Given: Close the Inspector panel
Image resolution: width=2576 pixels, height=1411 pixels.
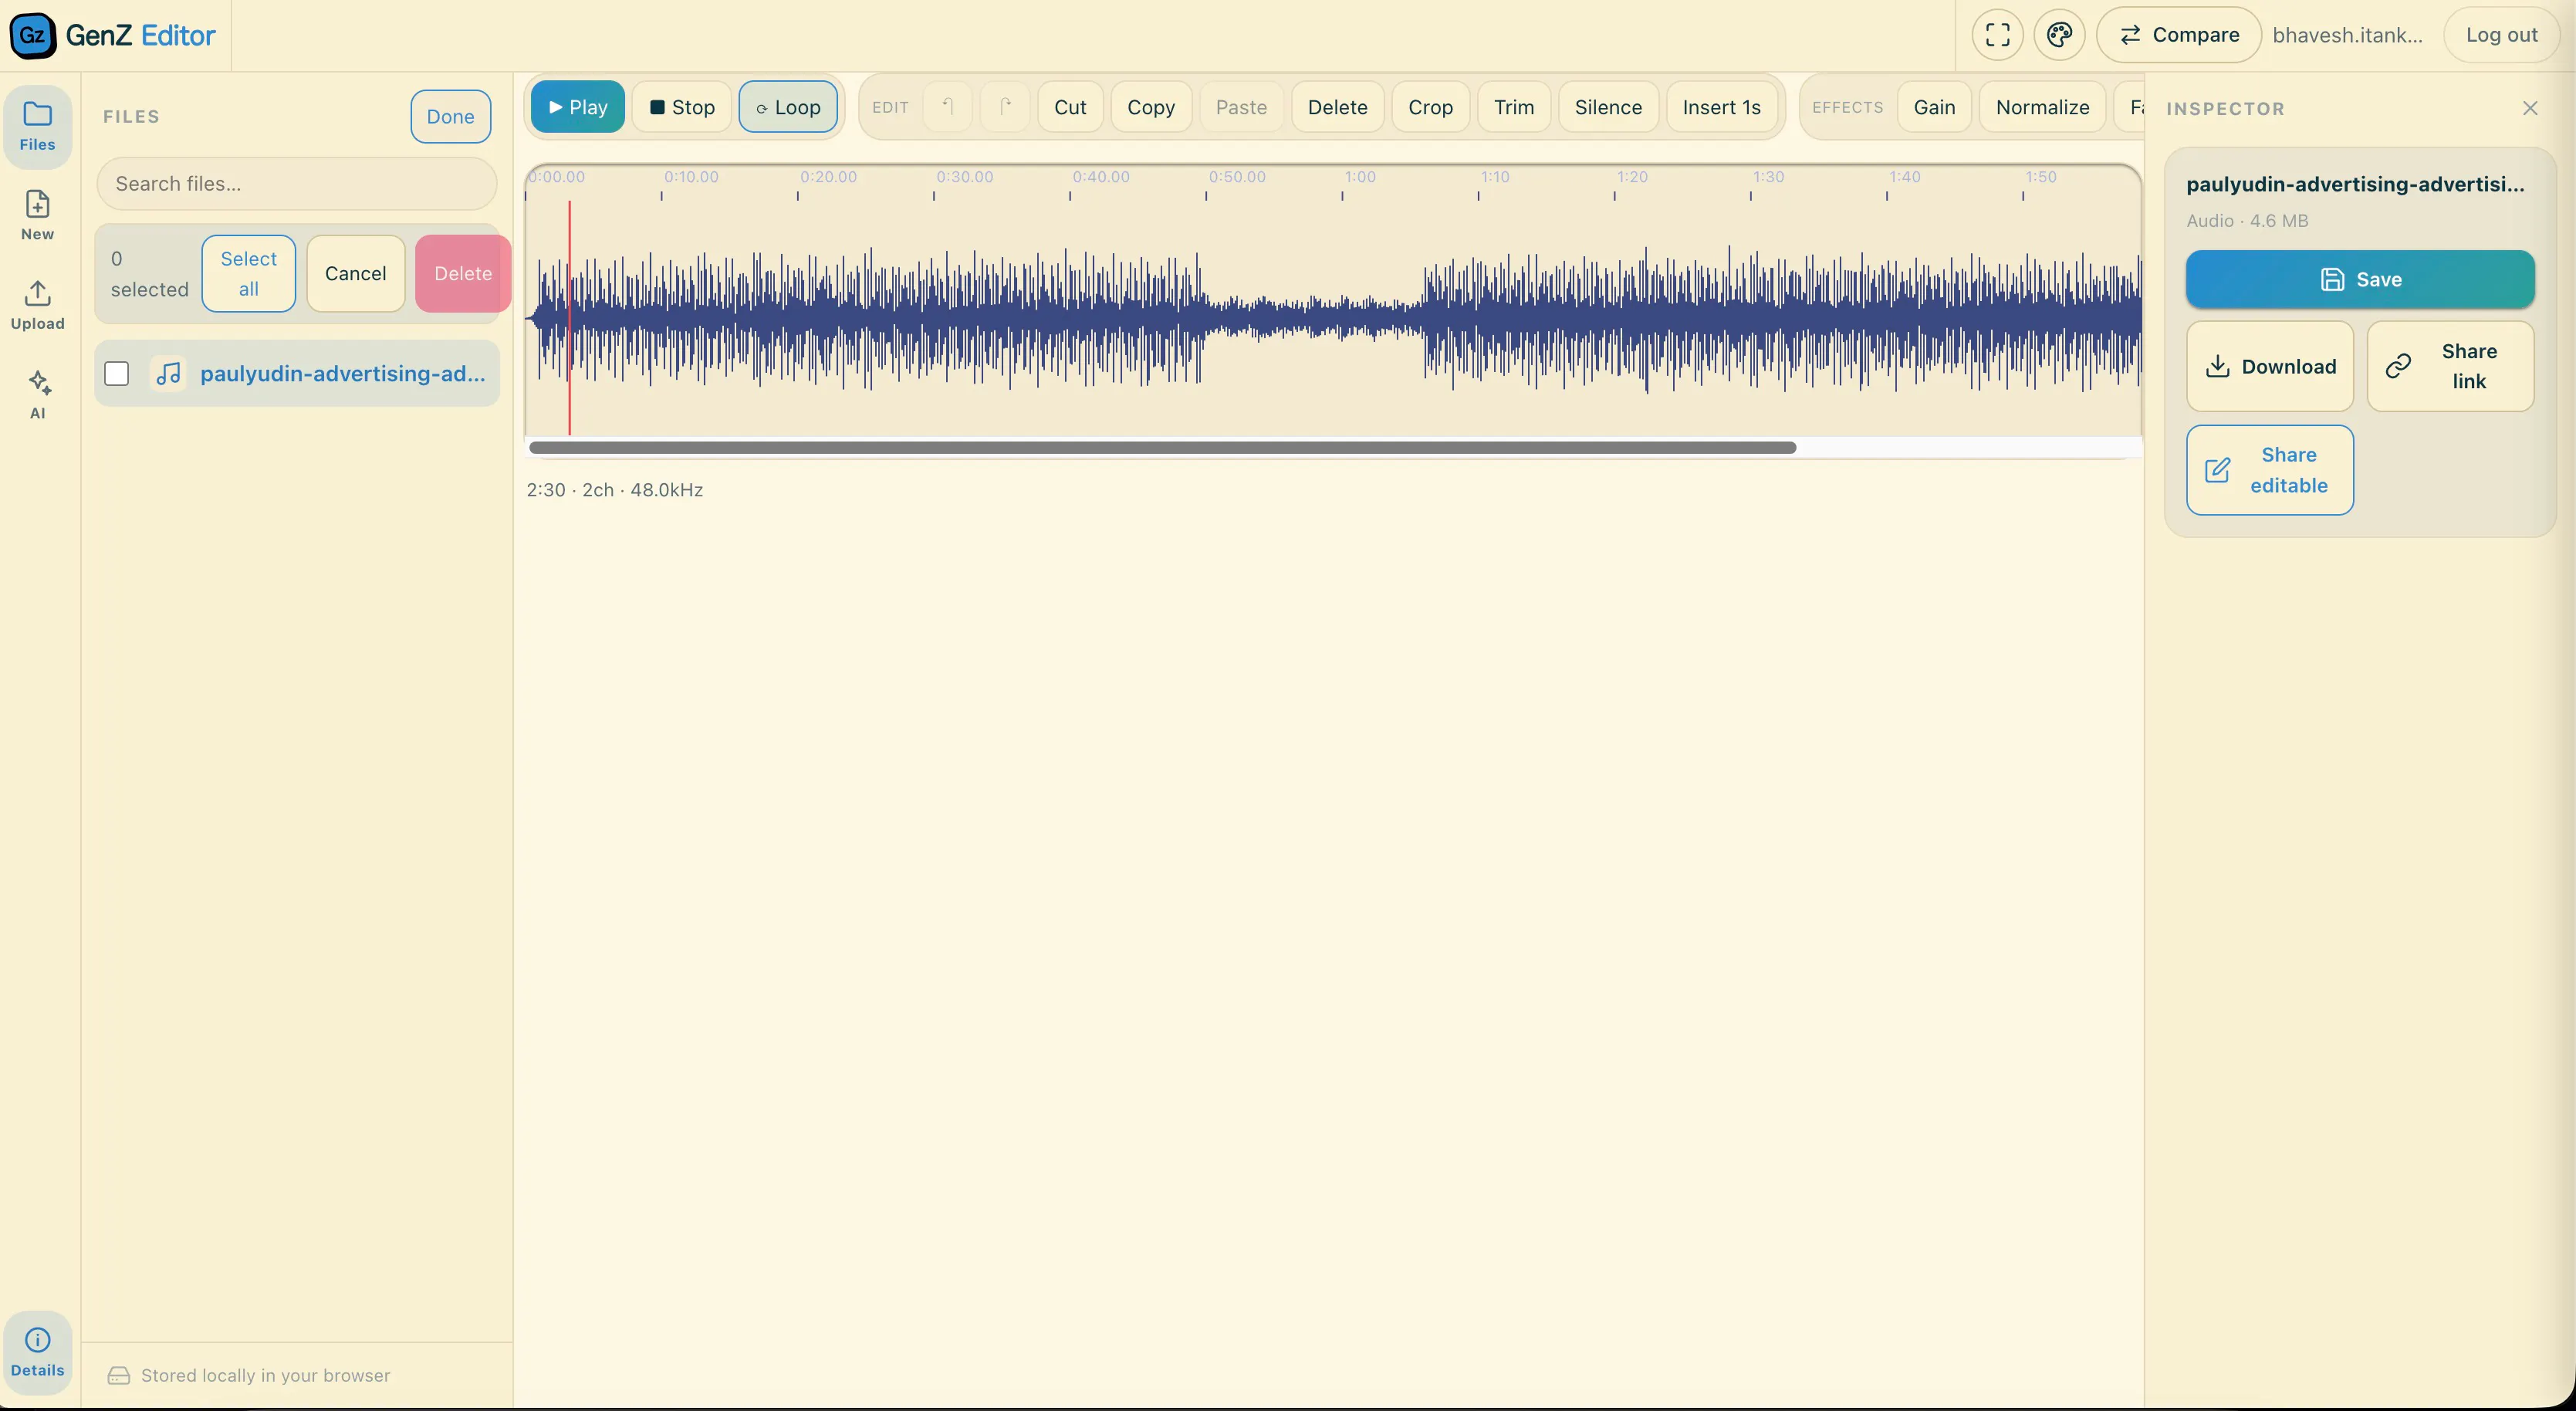Looking at the screenshot, I should pyautogui.click(x=2530, y=108).
